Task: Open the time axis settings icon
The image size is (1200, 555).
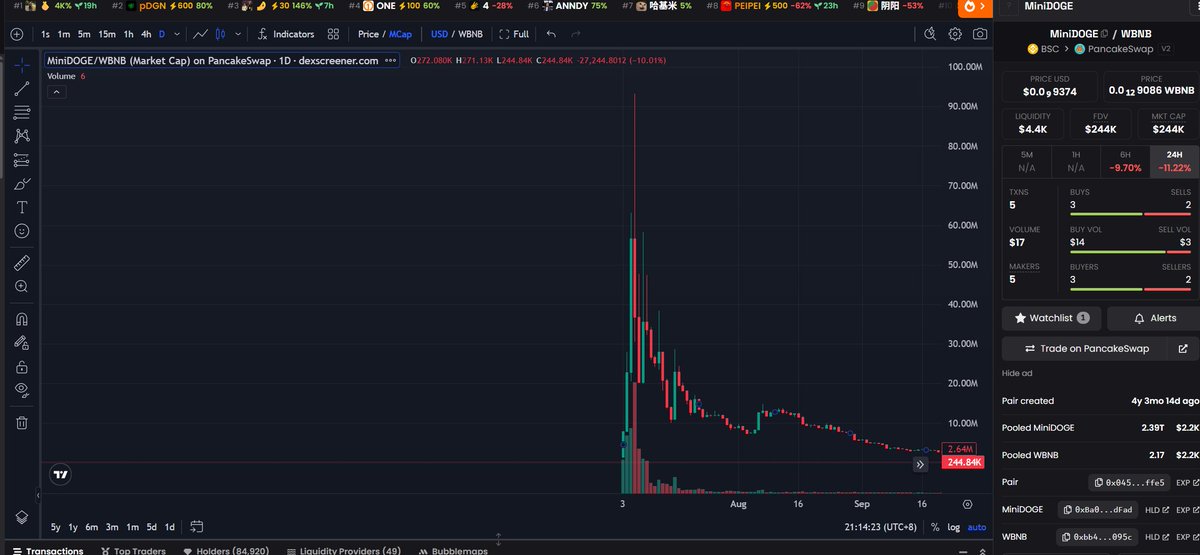Action: pyautogui.click(x=967, y=504)
